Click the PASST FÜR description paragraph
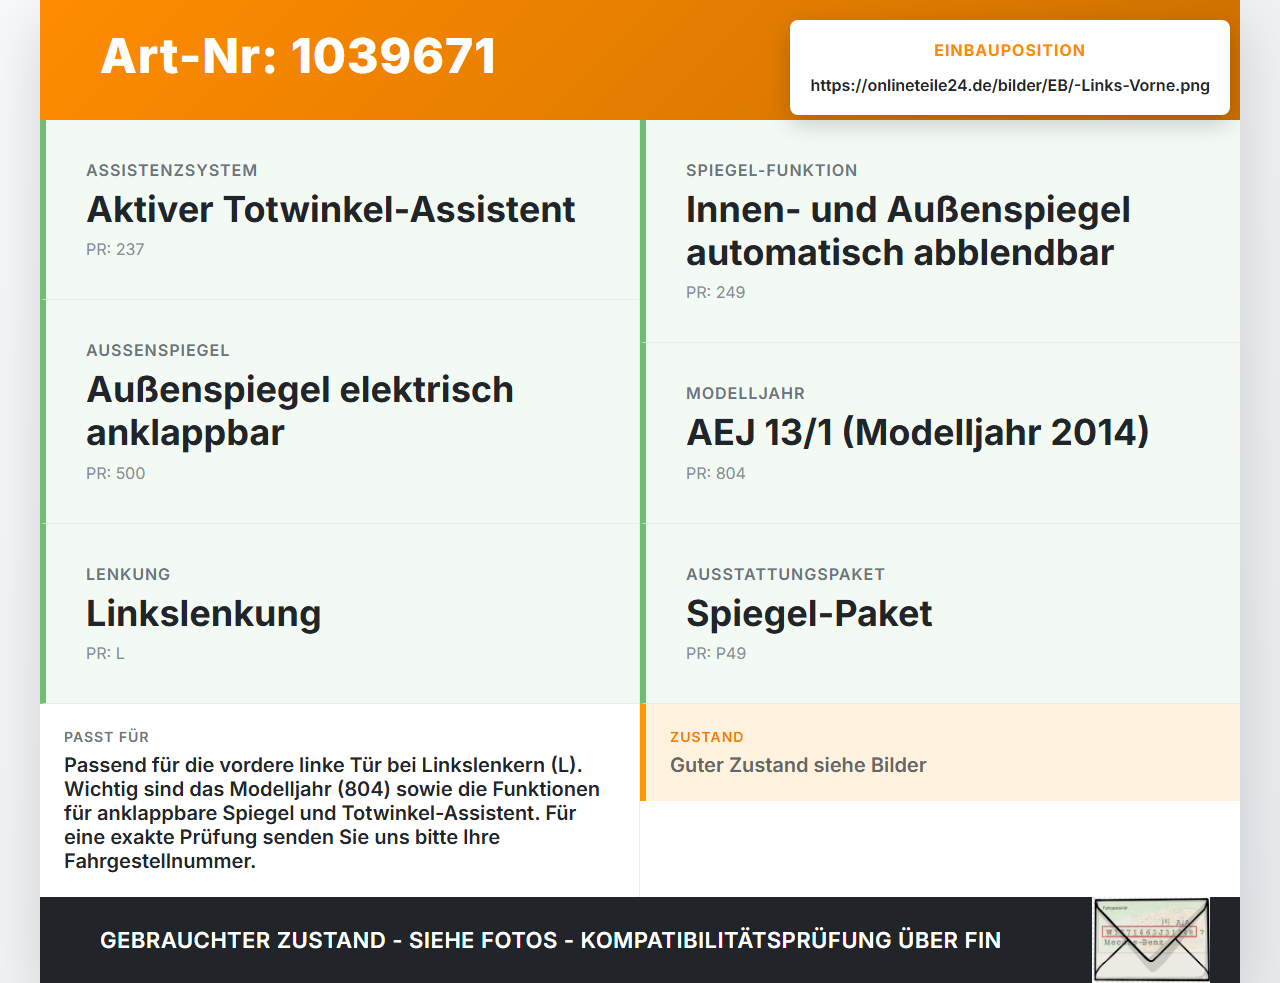This screenshot has height=983, width=1280. (x=332, y=813)
